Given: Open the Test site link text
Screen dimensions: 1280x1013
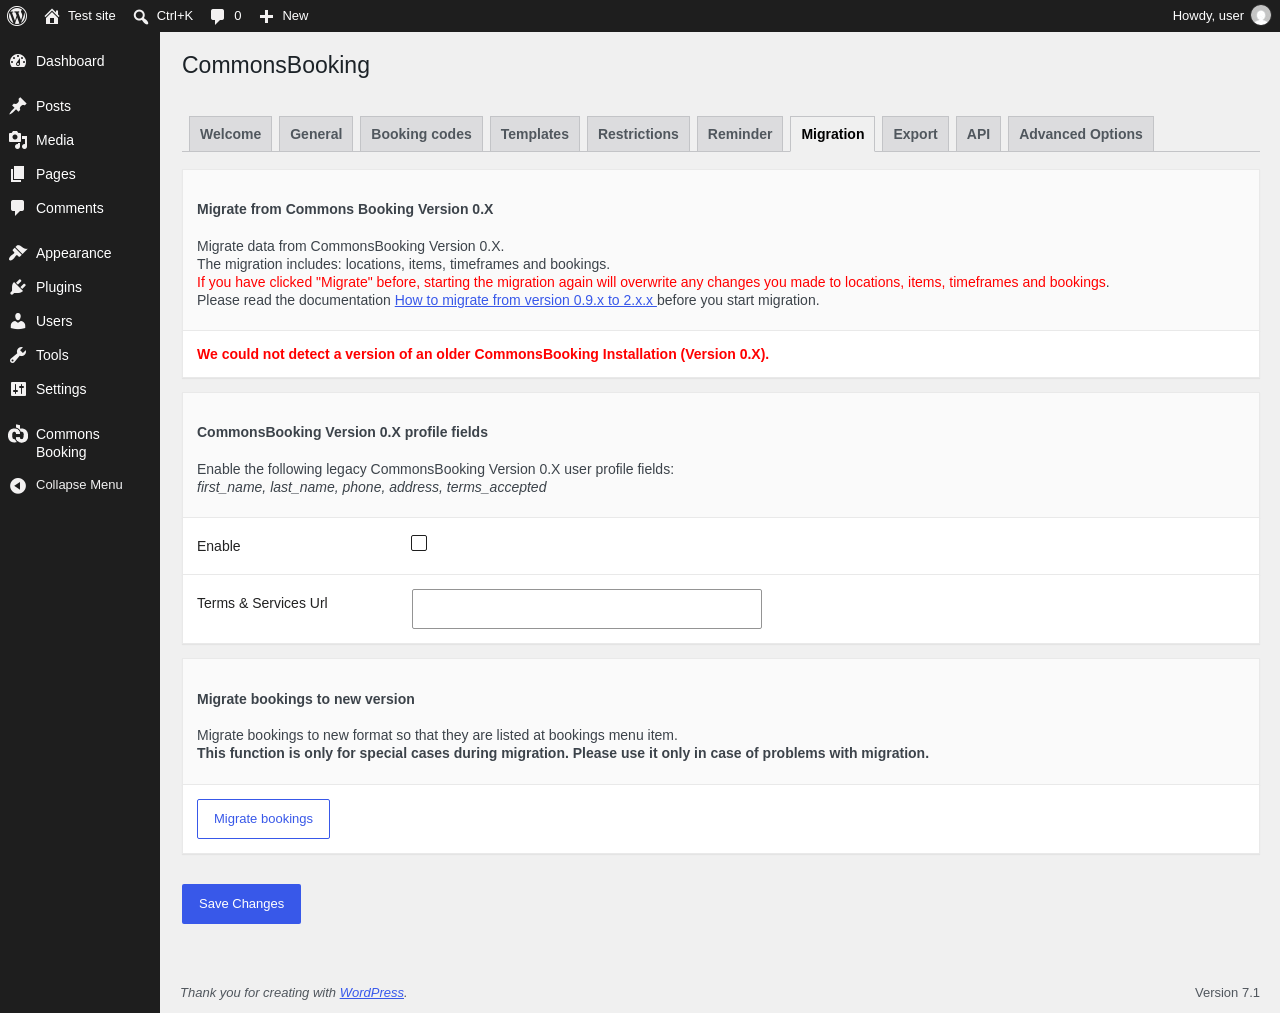Looking at the screenshot, I should click(92, 16).
